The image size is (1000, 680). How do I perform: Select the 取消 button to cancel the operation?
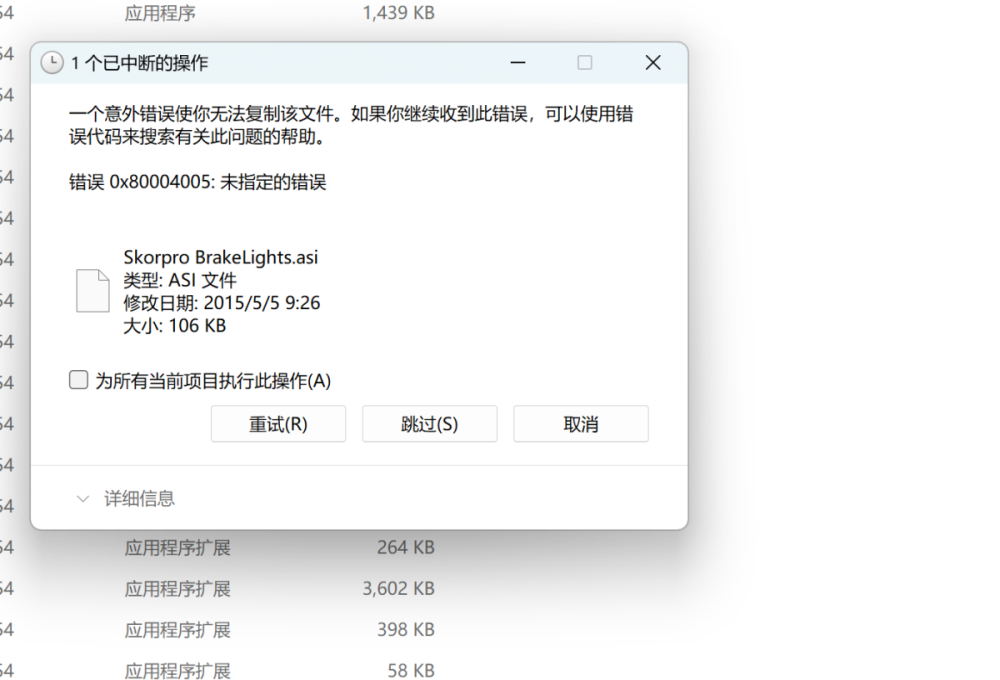(x=581, y=424)
